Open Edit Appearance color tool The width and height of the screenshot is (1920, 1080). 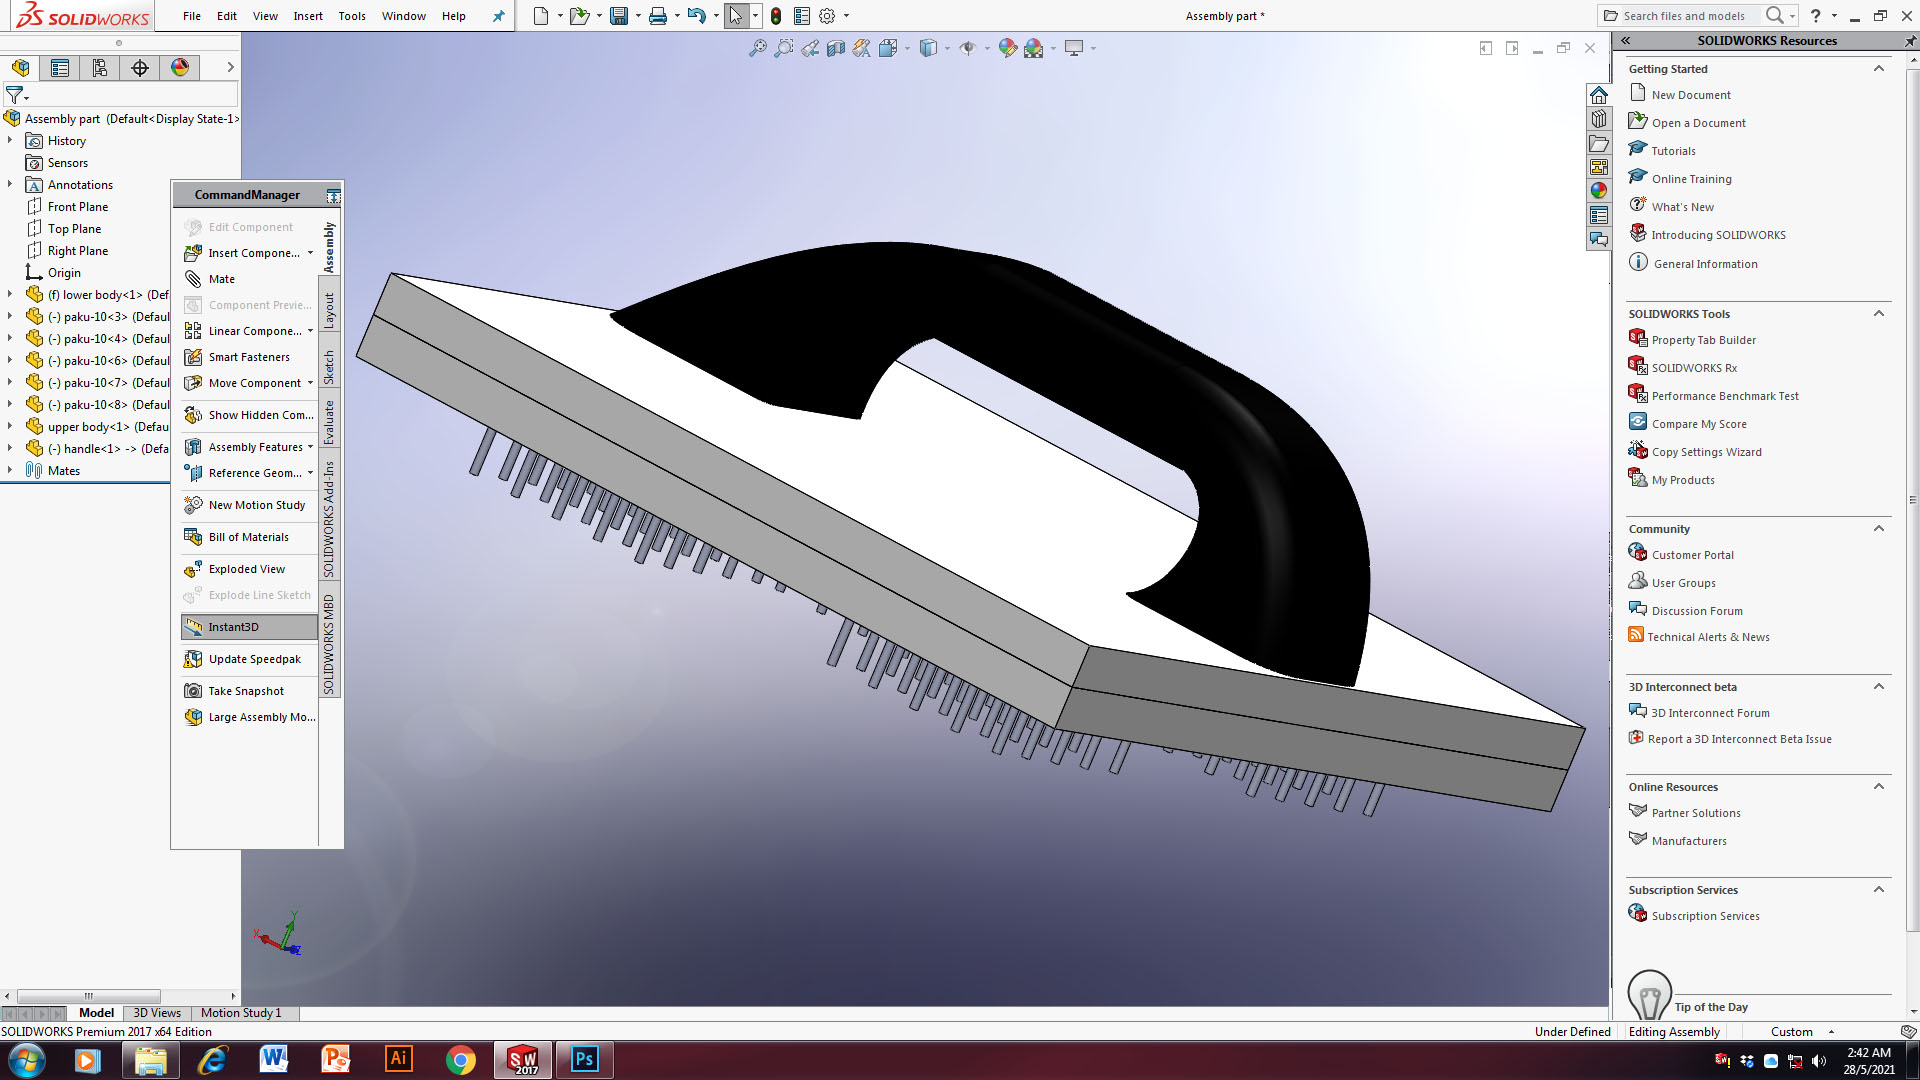click(x=1007, y=48)
